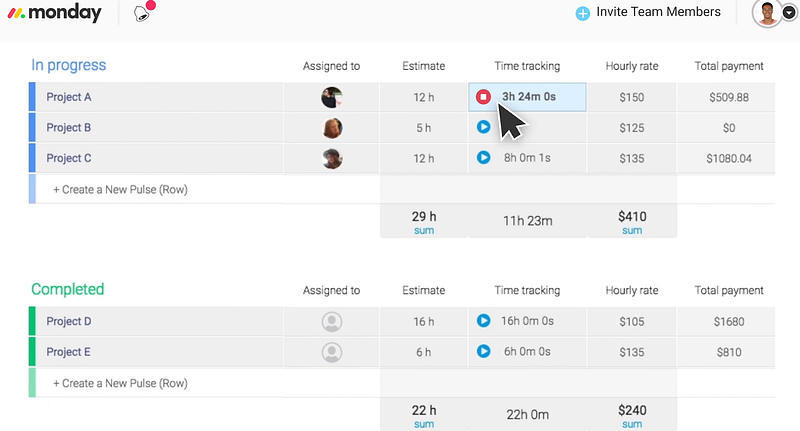The image size is (800, 431).
Task: Create a new pulse in Completed
Action: (x=120, y=383)
